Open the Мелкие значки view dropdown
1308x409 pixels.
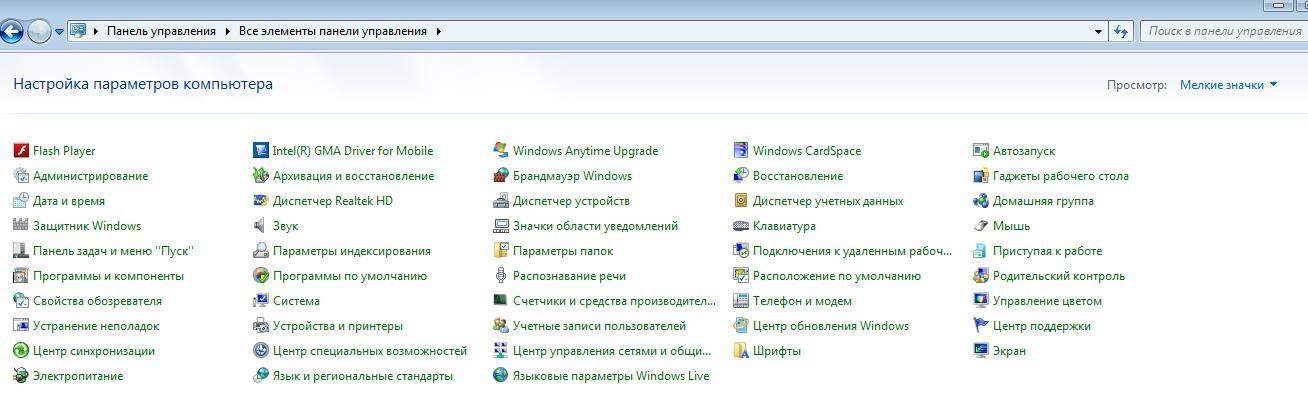click(x=1228, y=85)
